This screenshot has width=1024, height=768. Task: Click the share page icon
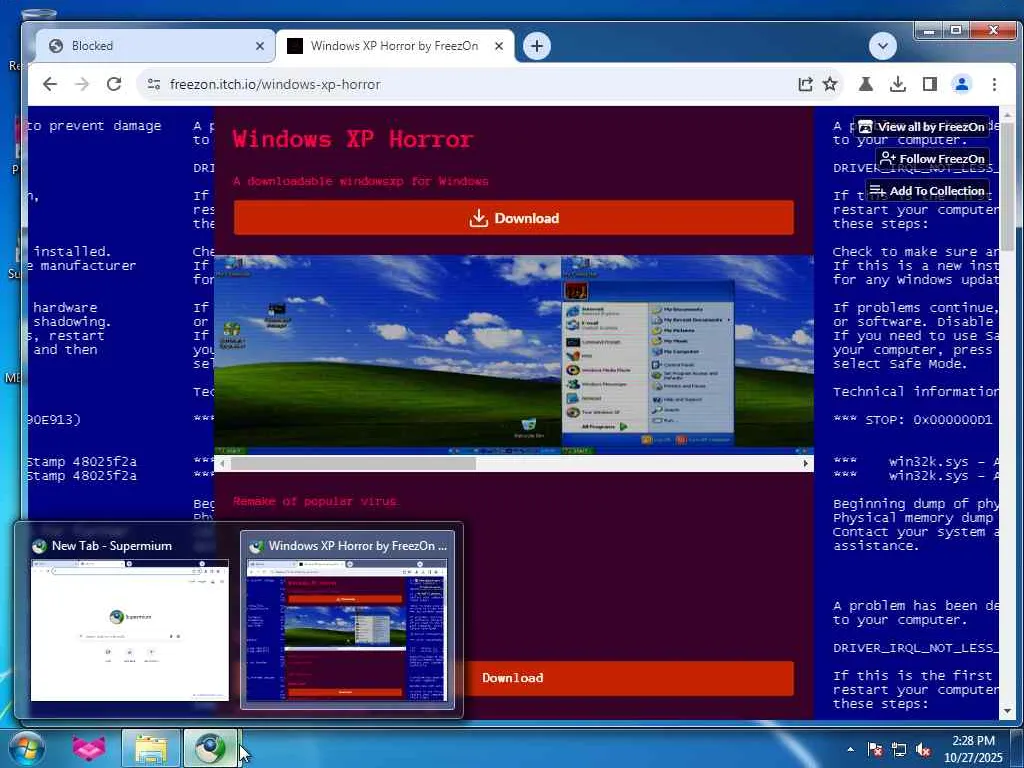tap(805, 84)
